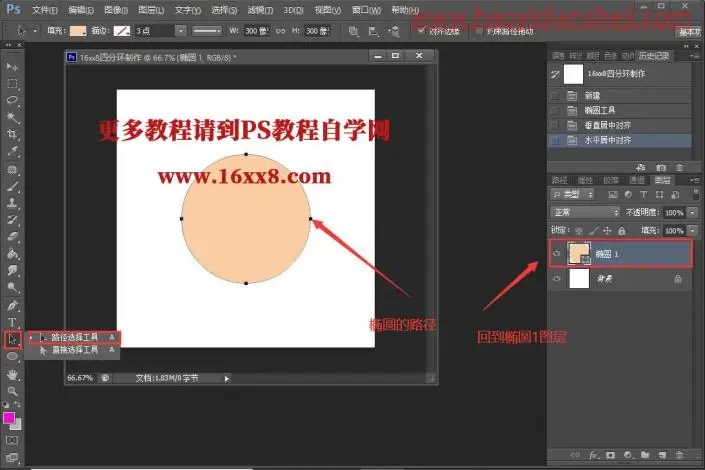Change the screen mode
The width and height of the screenshot is (705, 470).
(12, 458)
